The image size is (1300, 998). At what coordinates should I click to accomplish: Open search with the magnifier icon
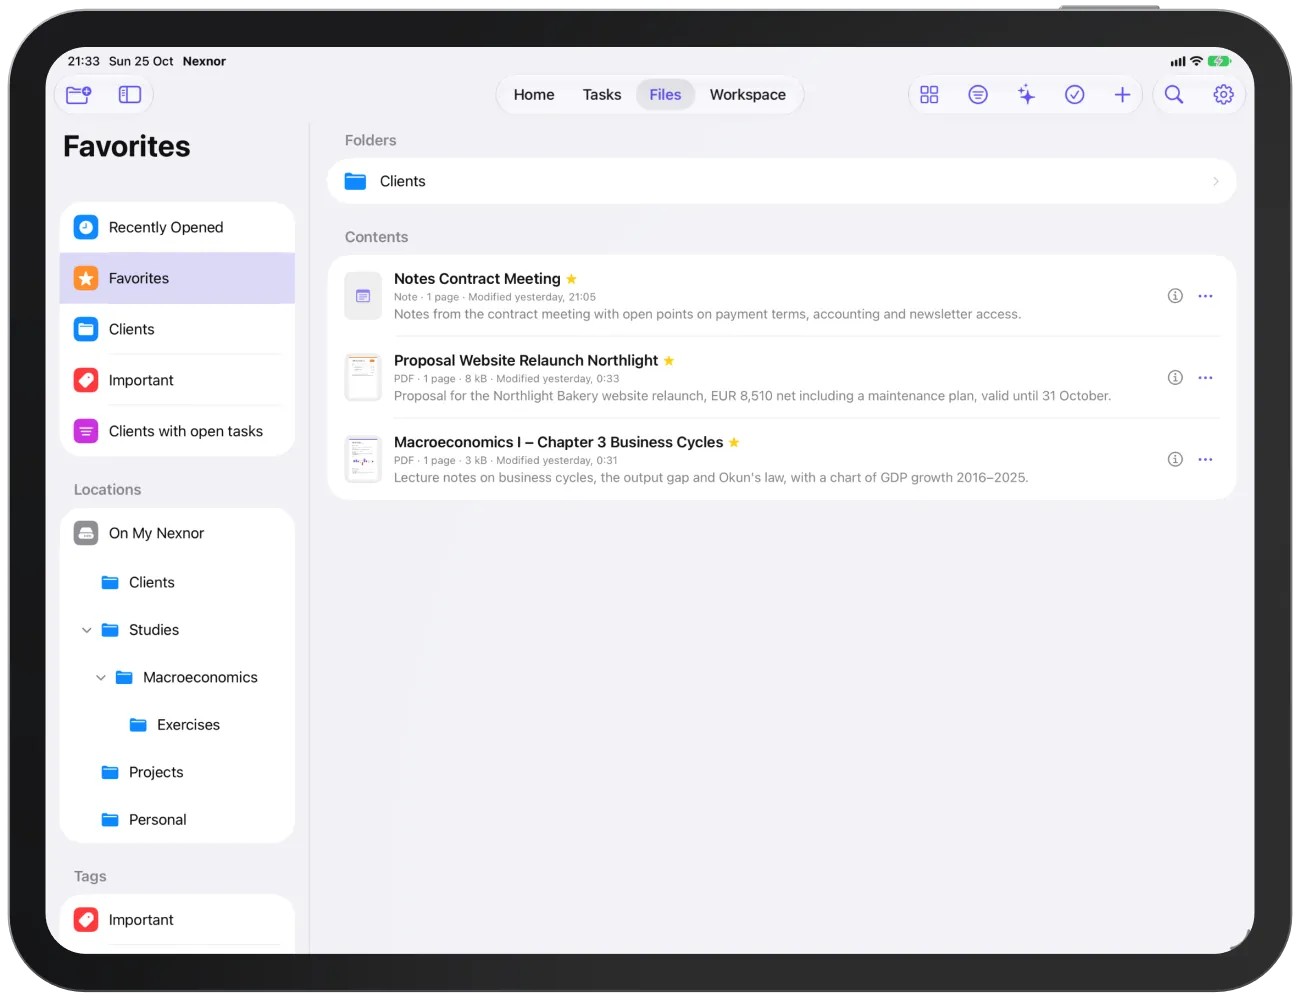[1174, 95]
